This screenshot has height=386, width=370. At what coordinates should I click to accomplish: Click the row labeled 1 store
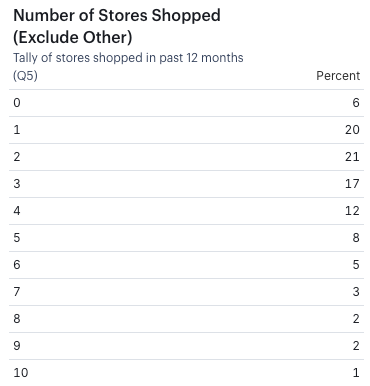(x=186, y=130)
